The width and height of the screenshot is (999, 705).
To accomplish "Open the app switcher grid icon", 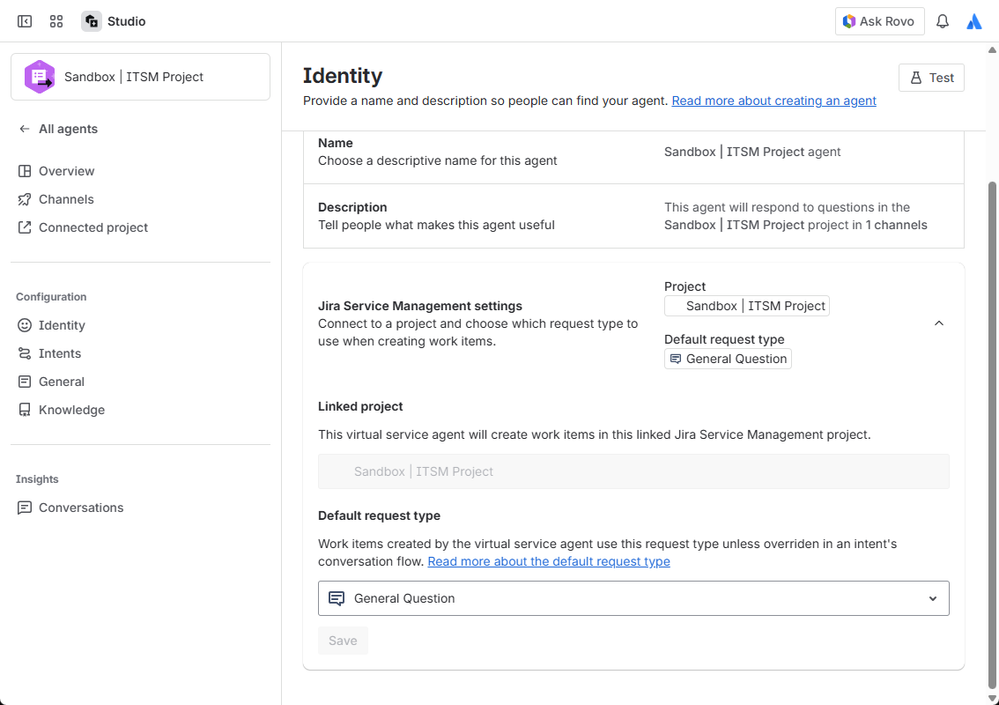I will [56, 21].
